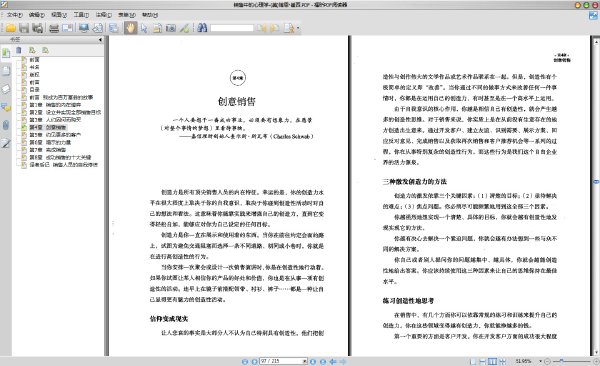This screenshot has width=600, height=366.
Task: Select the 第2章 bookmark
Action: click(x=65, y=112)
